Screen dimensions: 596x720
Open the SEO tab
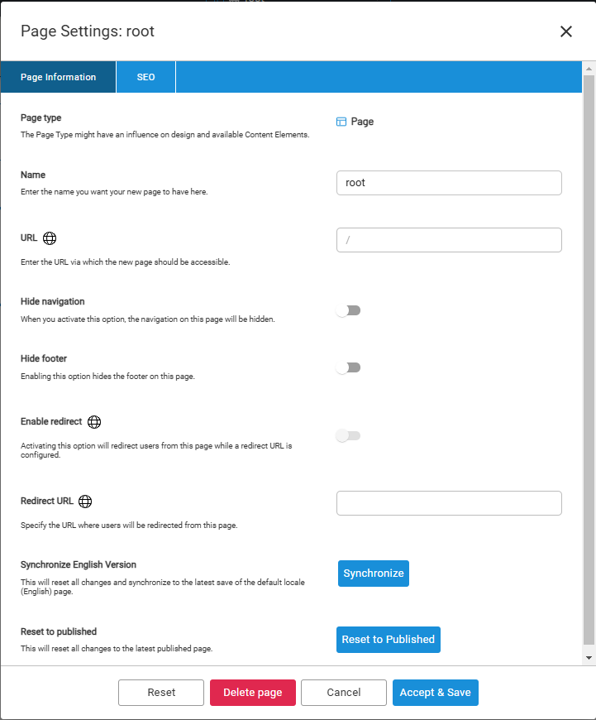pos(146,77)
